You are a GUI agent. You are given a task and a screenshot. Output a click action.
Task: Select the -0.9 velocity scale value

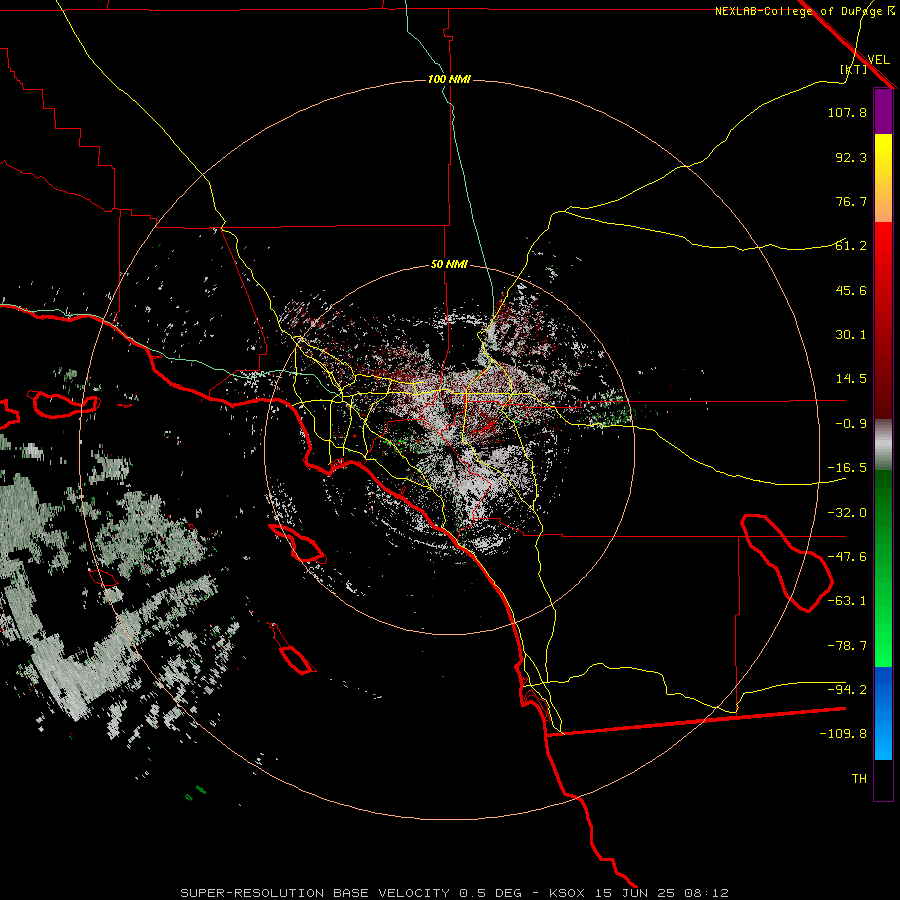[851, 424]
